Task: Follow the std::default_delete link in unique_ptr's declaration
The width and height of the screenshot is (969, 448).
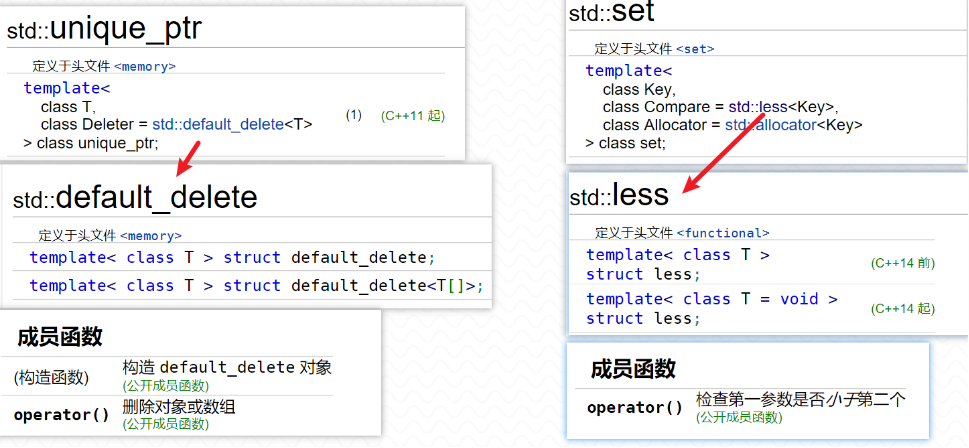Action: pyautogui.click(x=218, y=124)
